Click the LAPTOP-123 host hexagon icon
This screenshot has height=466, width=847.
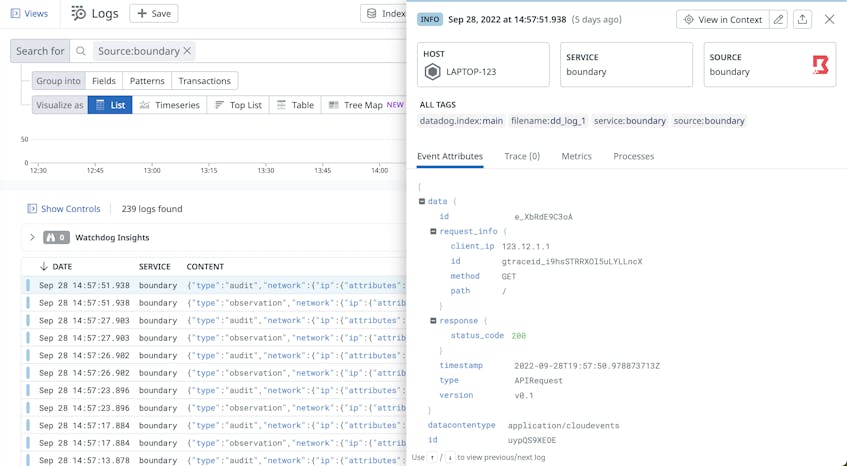(433, 72)
